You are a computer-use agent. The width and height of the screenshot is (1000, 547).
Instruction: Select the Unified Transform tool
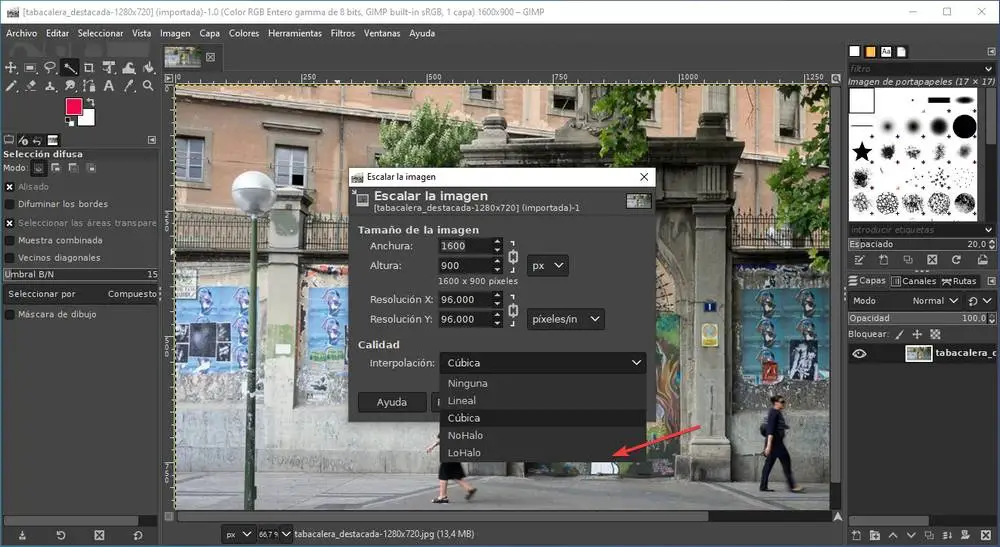(x=109, y=68)
